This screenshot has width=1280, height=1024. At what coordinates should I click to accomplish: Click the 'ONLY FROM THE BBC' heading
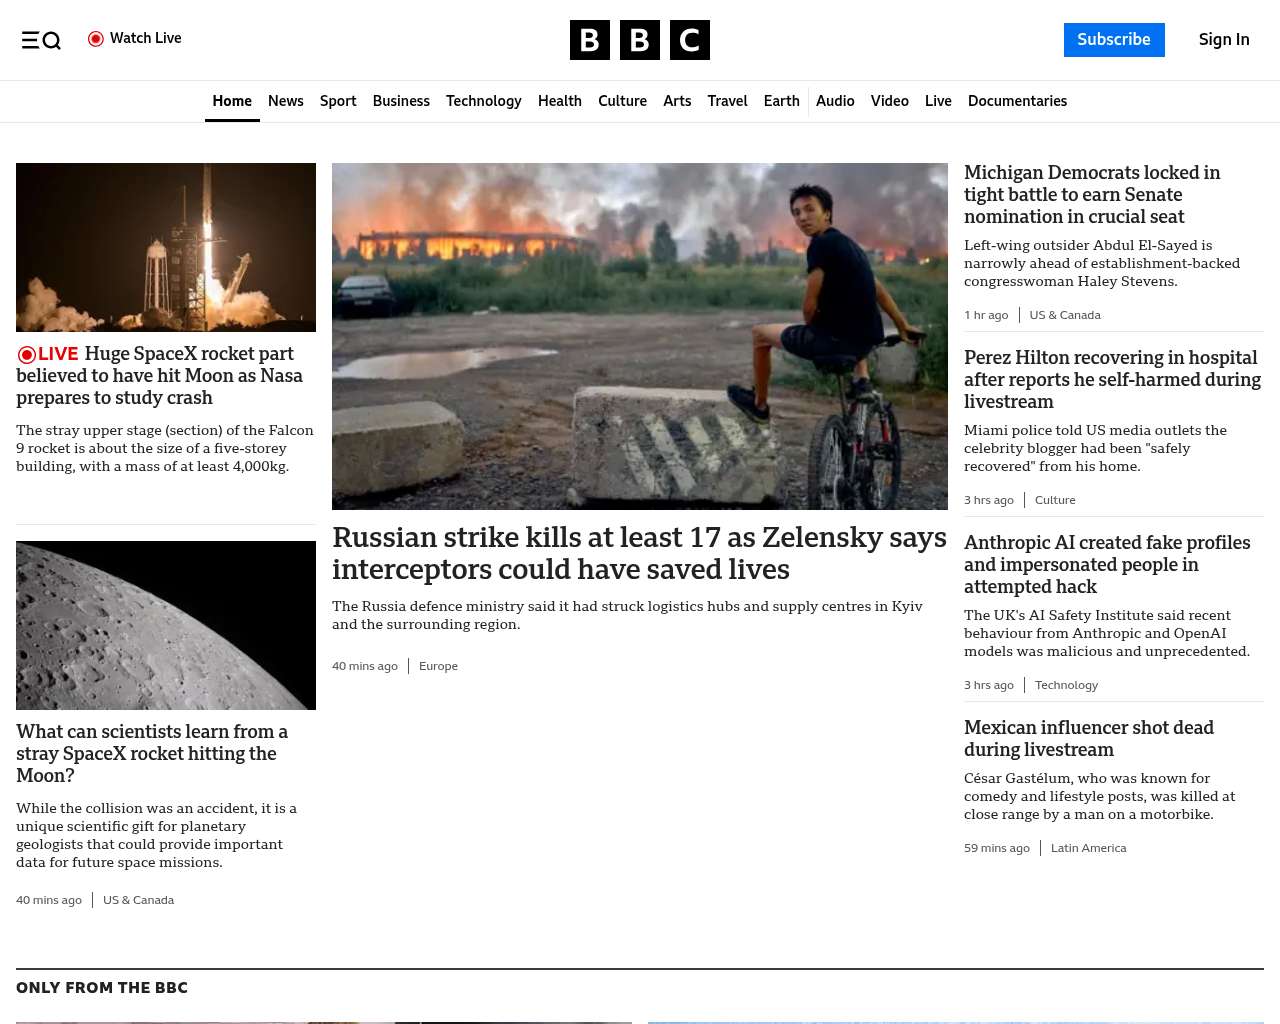[x=102, y=988]
